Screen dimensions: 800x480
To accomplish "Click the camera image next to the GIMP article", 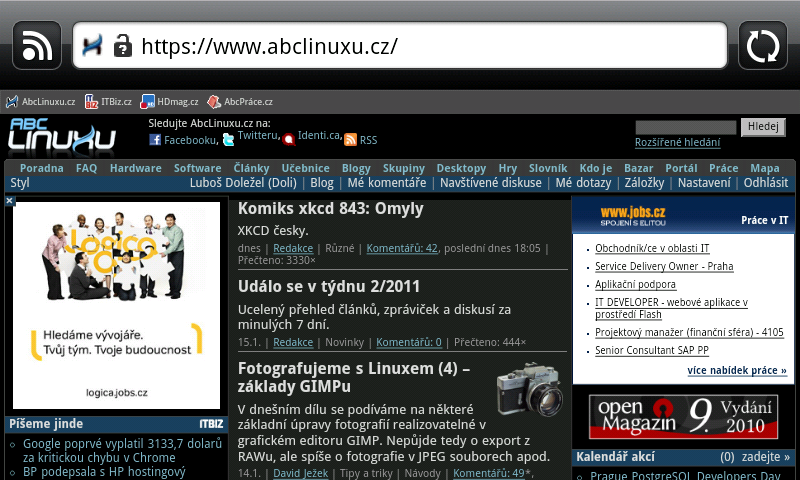I will pos(530,389).
